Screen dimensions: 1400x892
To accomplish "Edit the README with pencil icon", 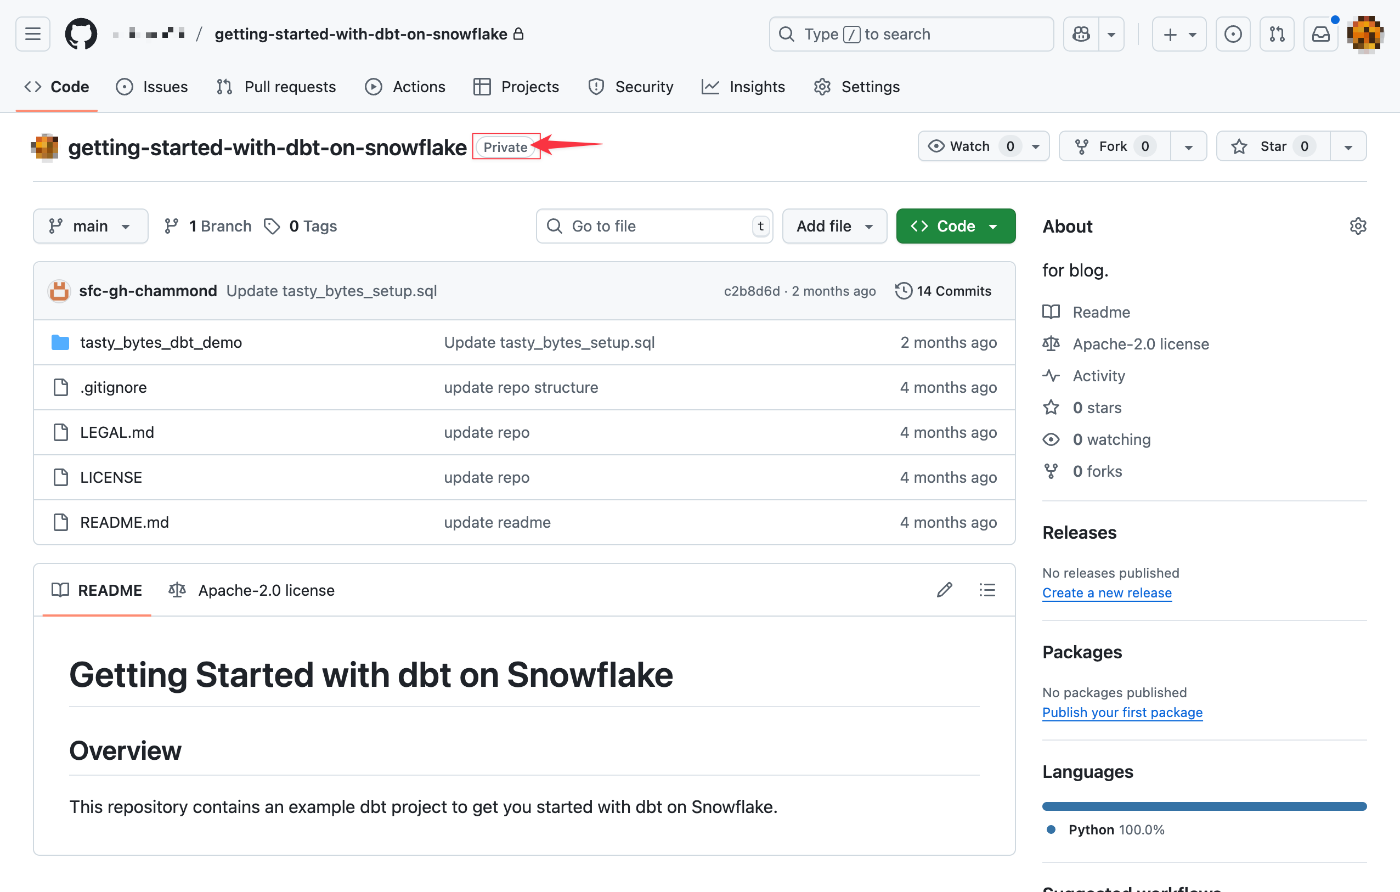I will [x=944, y=590].
